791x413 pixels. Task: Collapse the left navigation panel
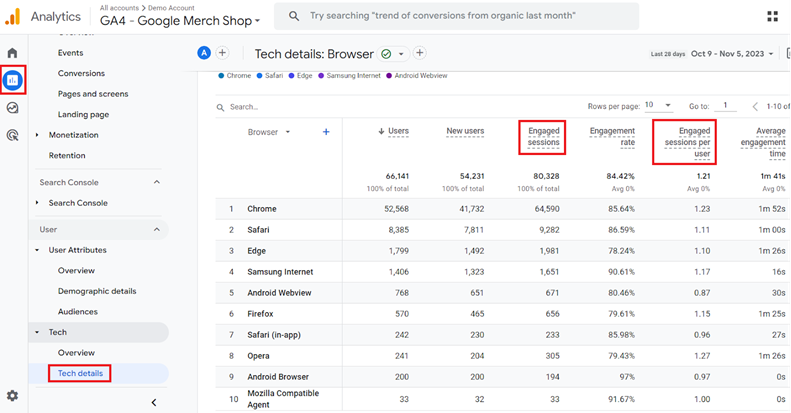coord(154,402)
